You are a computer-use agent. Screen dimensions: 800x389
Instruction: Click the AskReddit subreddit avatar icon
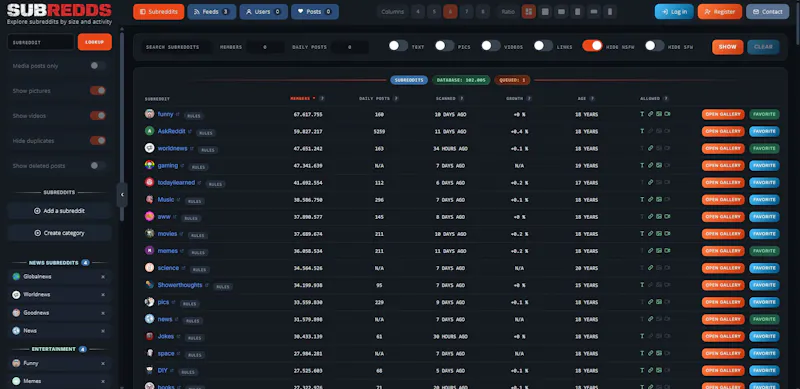149,131
